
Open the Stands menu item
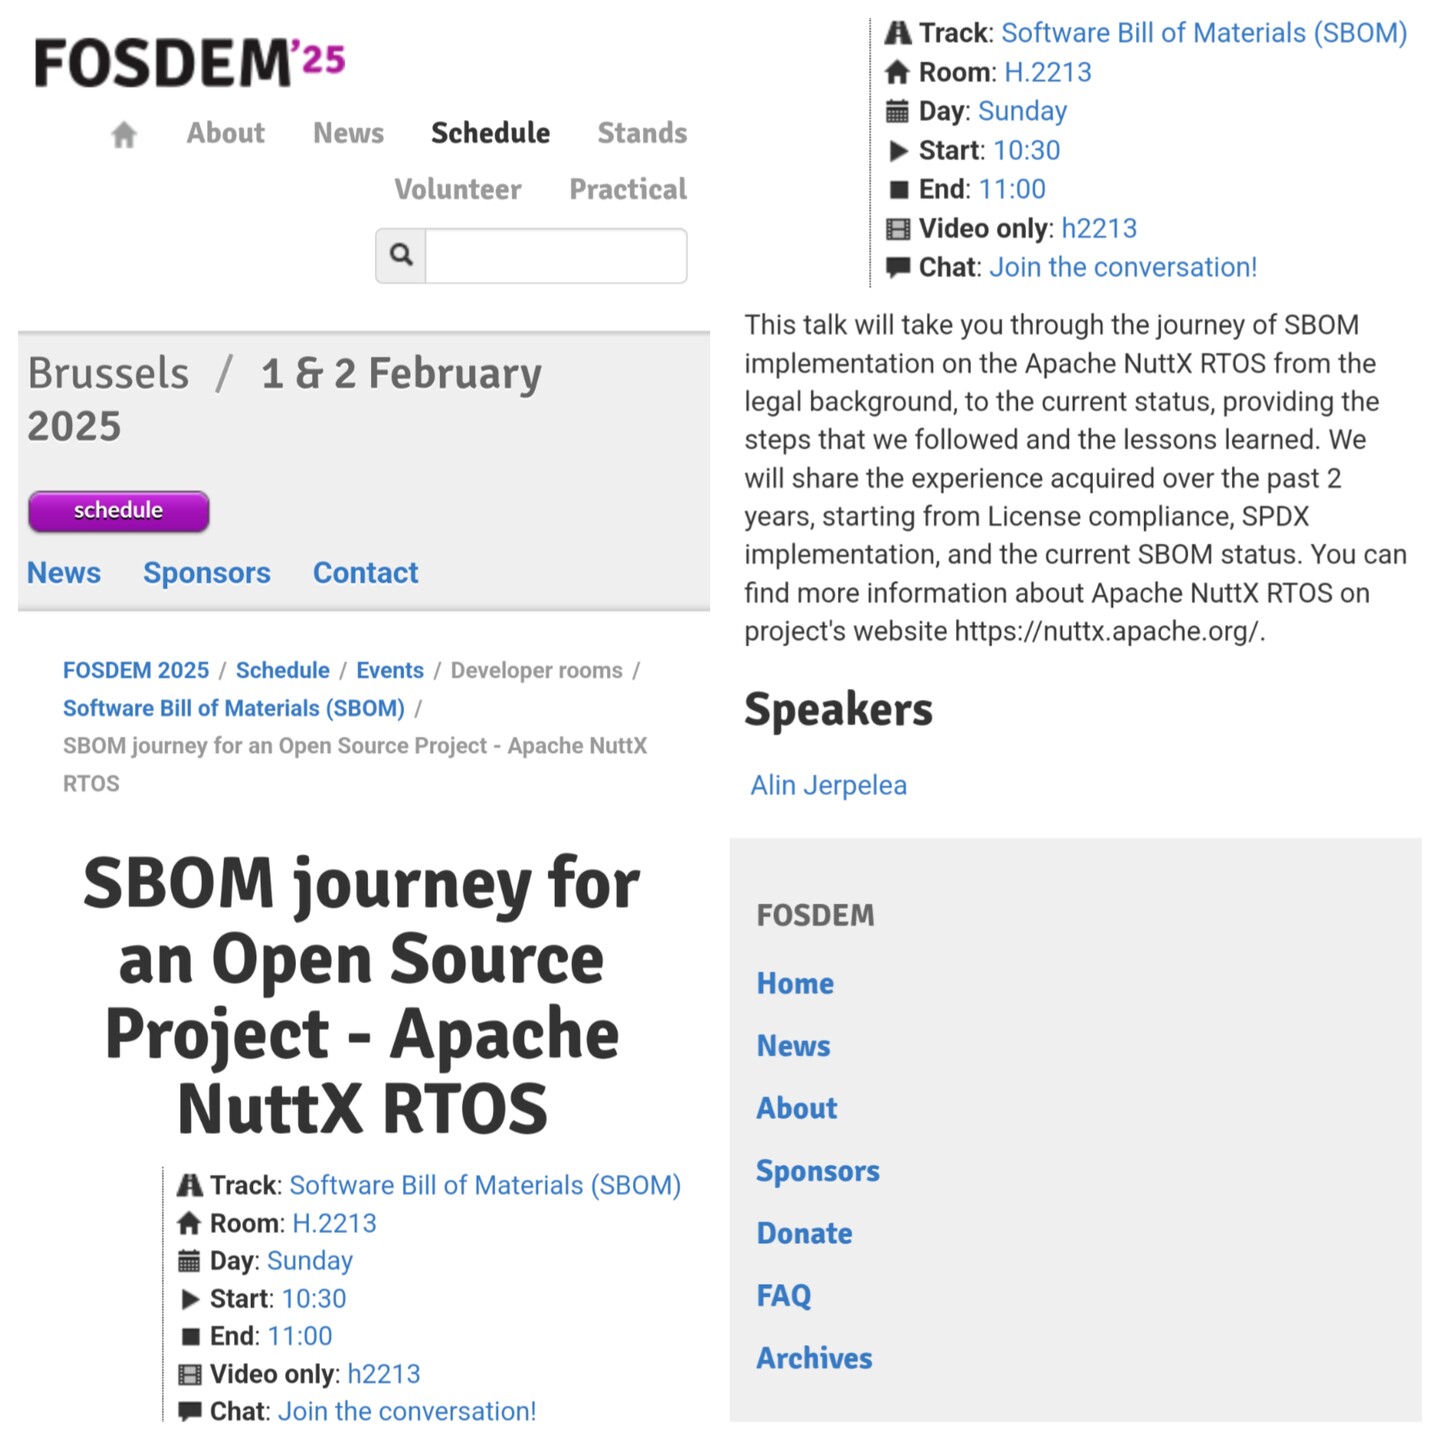click(x=642, y=133)
